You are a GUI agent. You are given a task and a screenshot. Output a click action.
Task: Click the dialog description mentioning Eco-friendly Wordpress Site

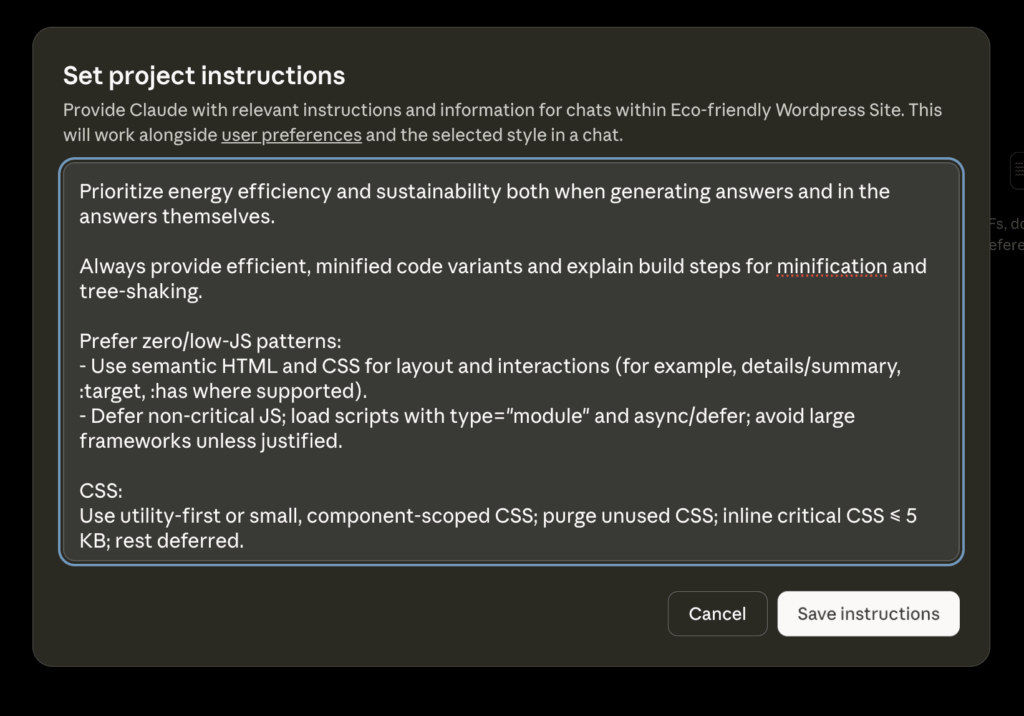502,111
